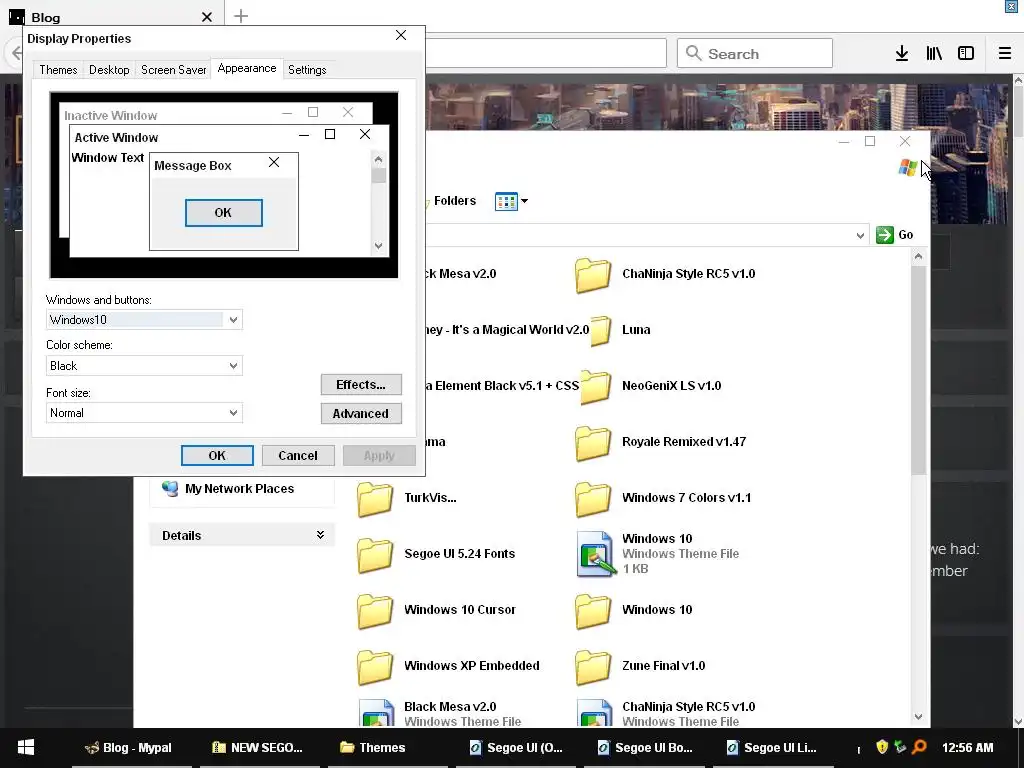Click the Folders toolbar button
The image size is (1024, 768).
[x=450, y=201]
